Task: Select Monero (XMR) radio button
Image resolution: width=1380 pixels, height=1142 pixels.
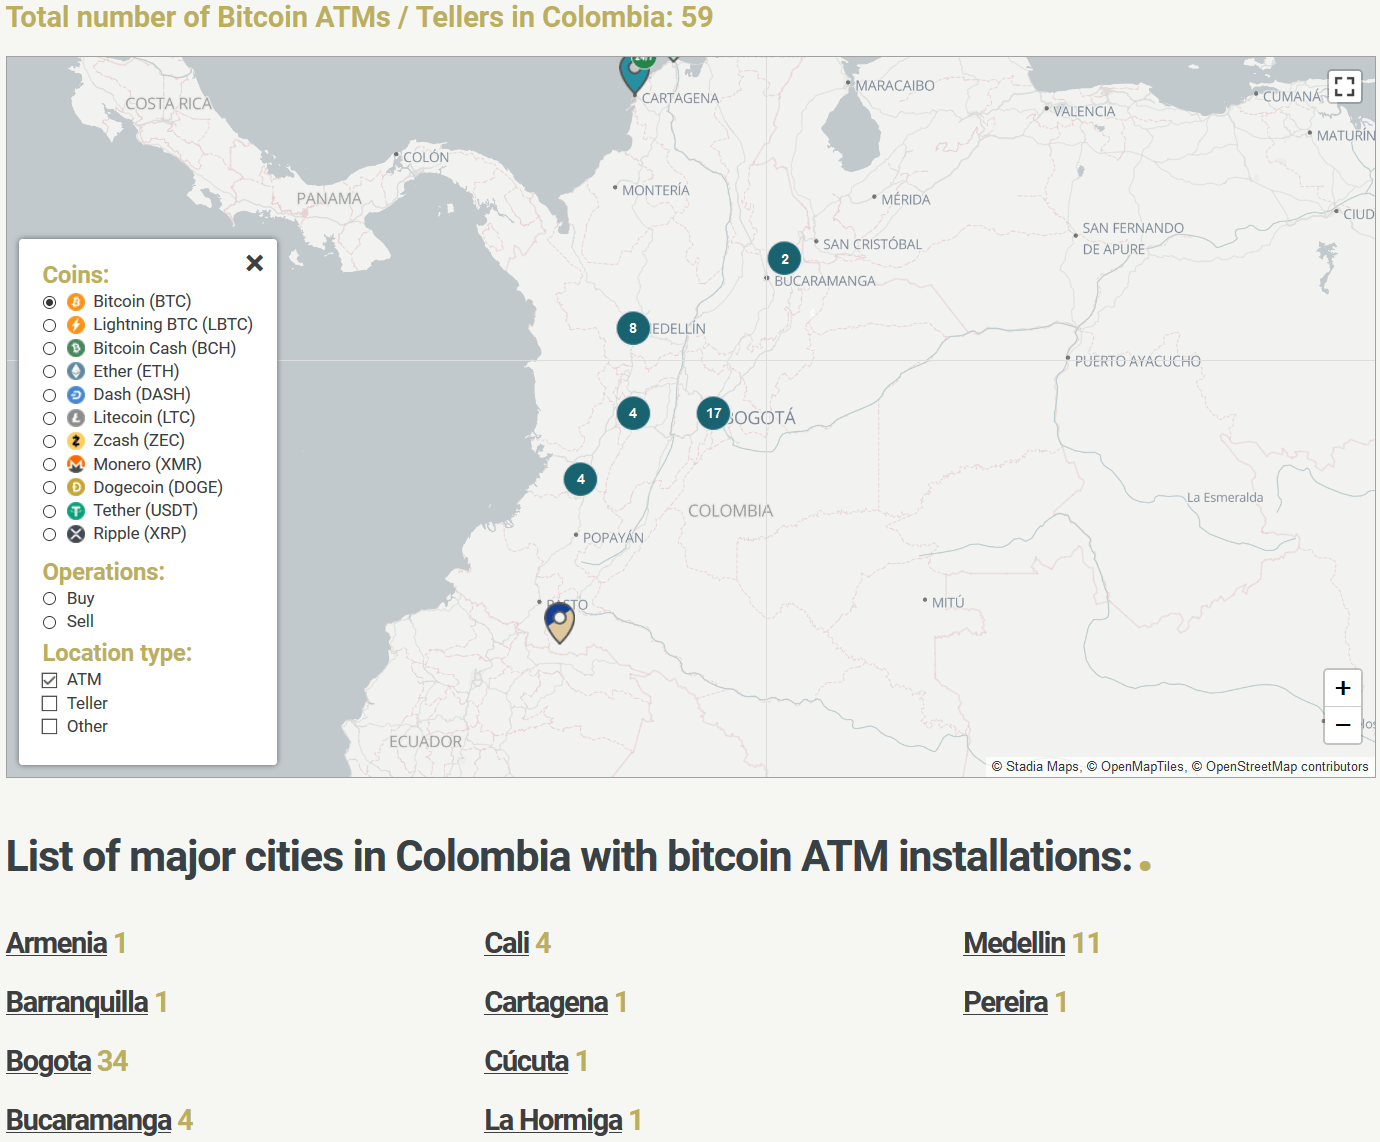Action: (x=49, y=465)
